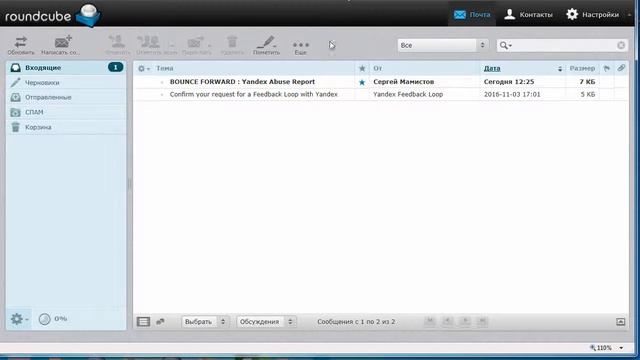
Task: Open the Настройки tab
Action: coord(593,14)
